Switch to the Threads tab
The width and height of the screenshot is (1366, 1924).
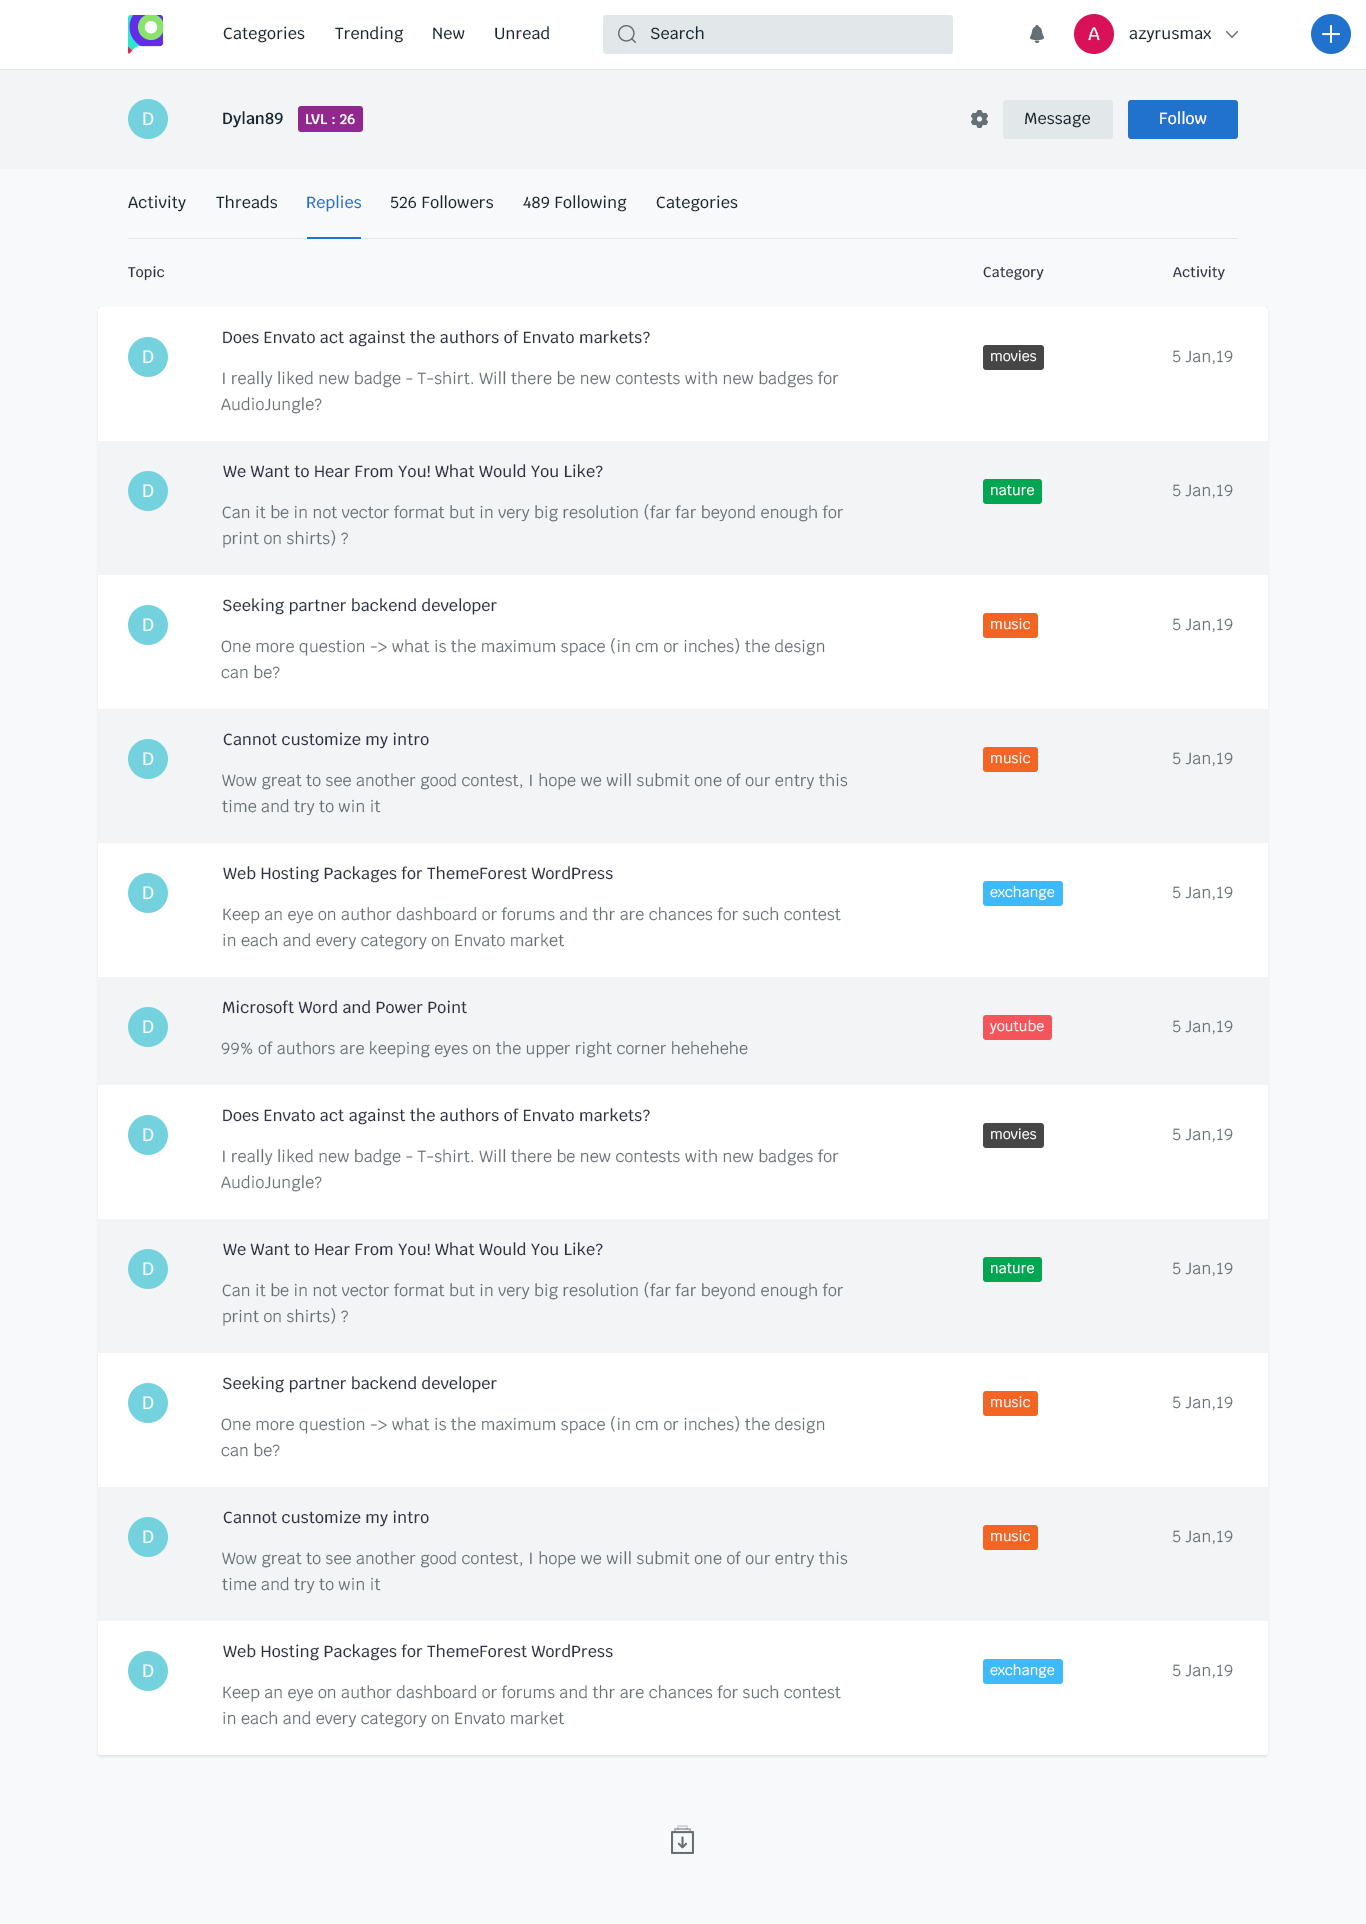(246, 202)
